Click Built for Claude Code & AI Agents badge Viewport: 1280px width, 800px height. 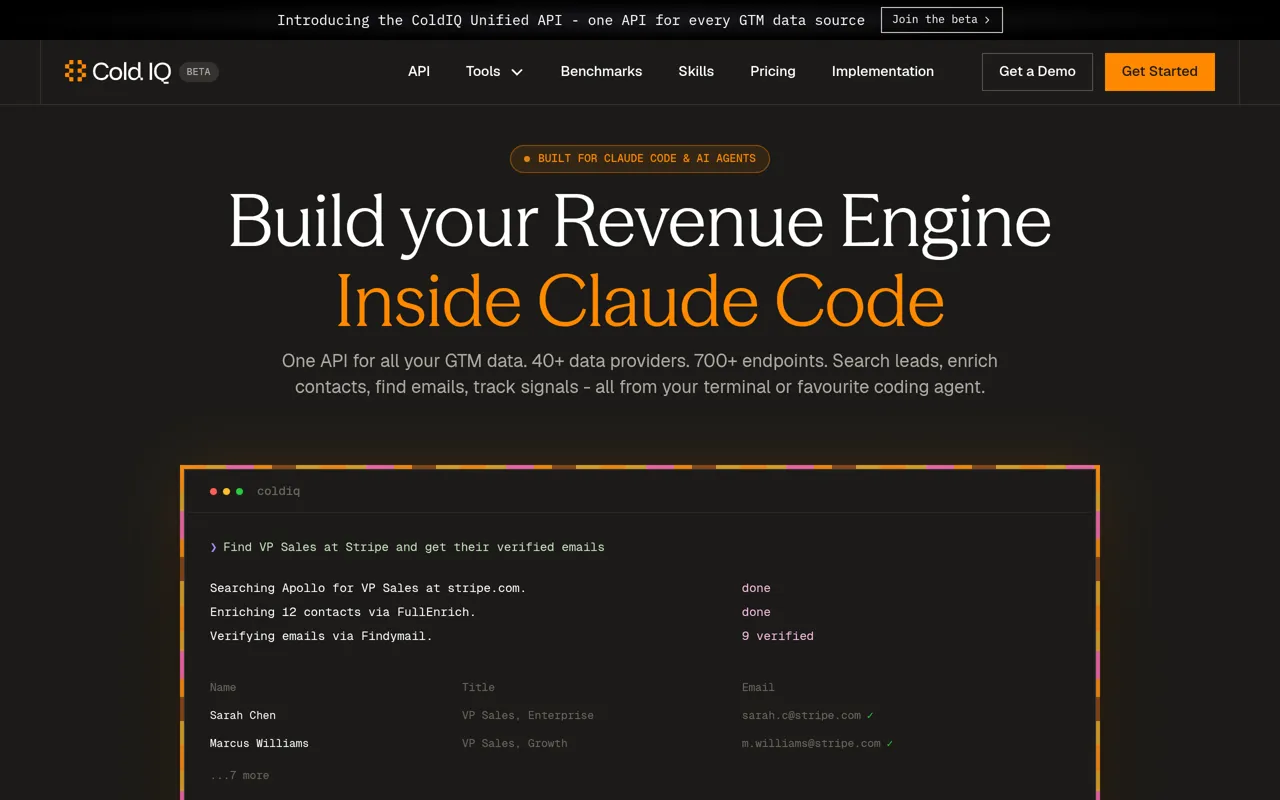point(640,159)
